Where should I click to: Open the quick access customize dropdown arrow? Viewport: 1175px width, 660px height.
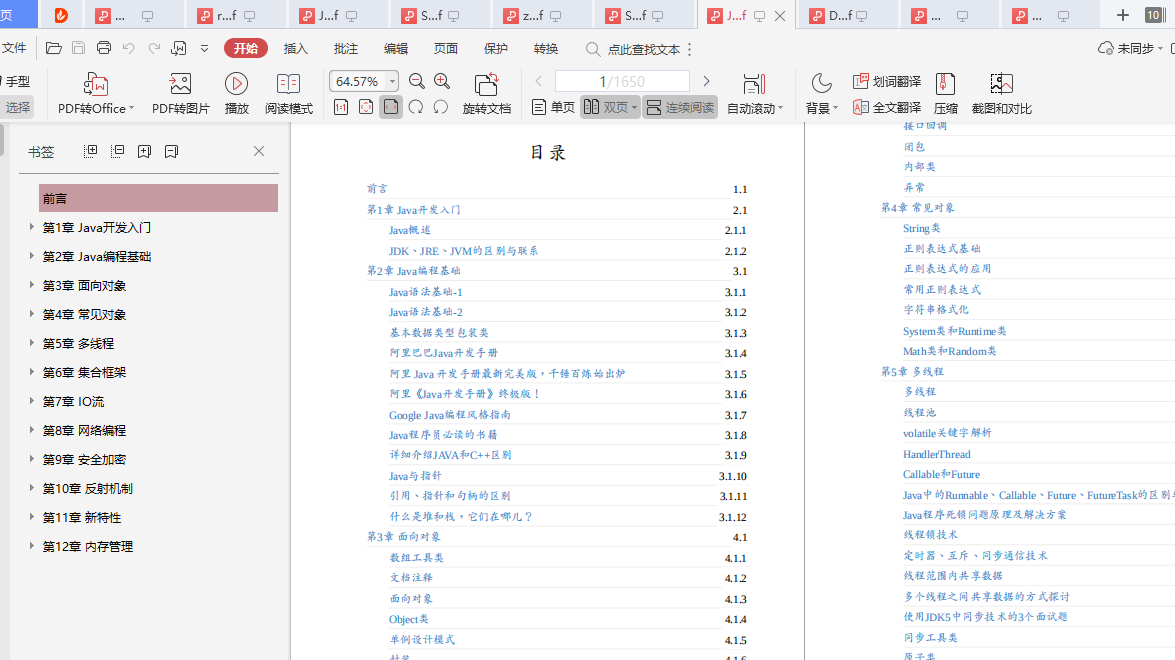[204, 49]
